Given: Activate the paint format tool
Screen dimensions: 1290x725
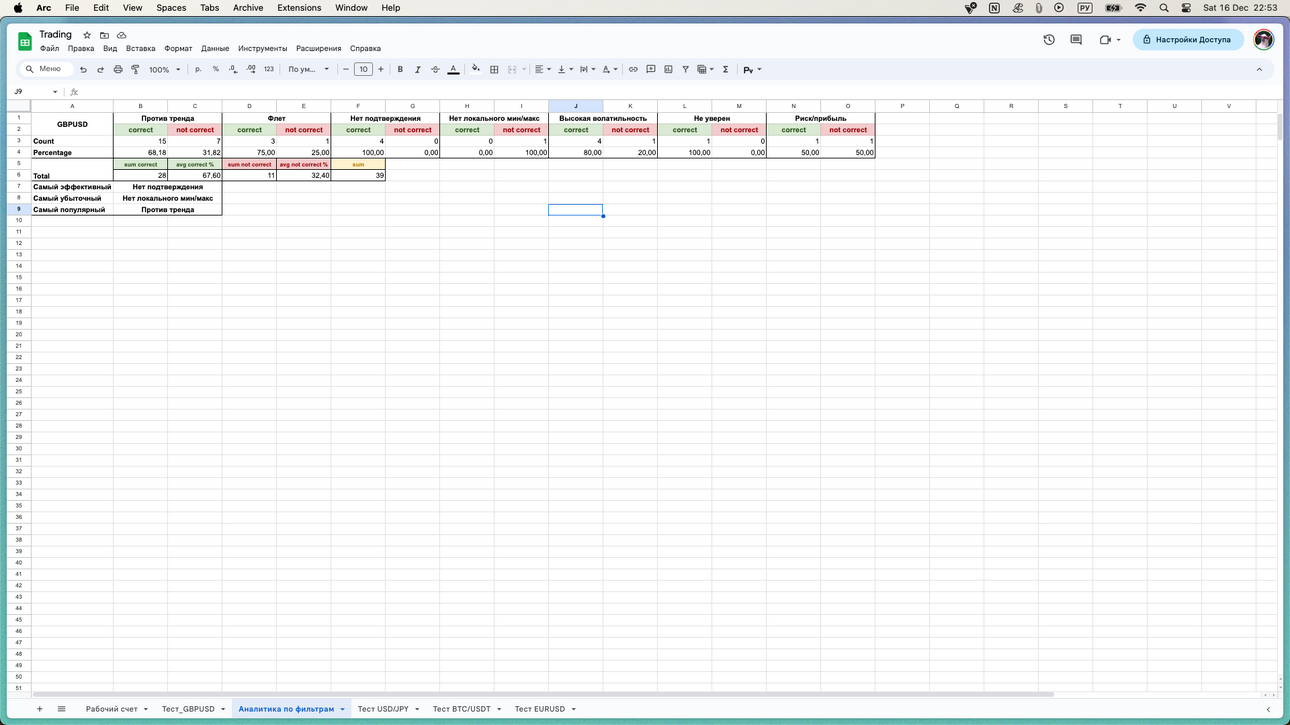Looking at the screenshot, I should point(135,69).
